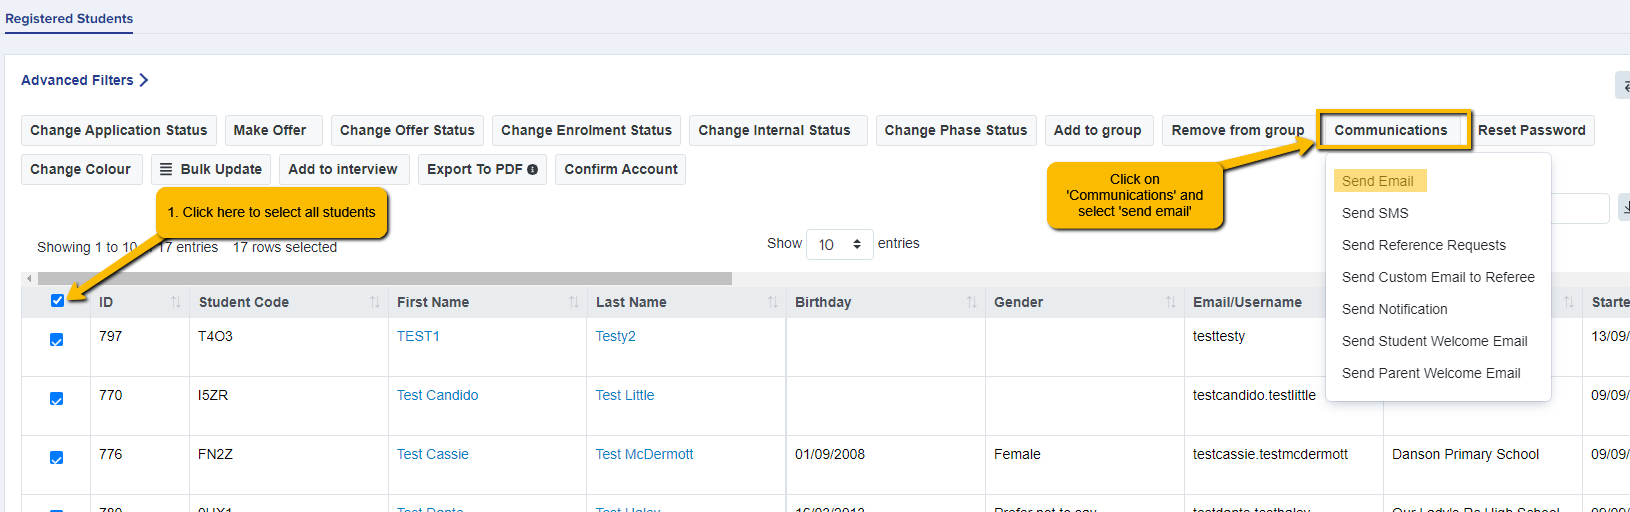The width and height of the screenshot is (1630, 512).
Task: Click the Change Enrolment Status button
Action: [x=587, y=130]
